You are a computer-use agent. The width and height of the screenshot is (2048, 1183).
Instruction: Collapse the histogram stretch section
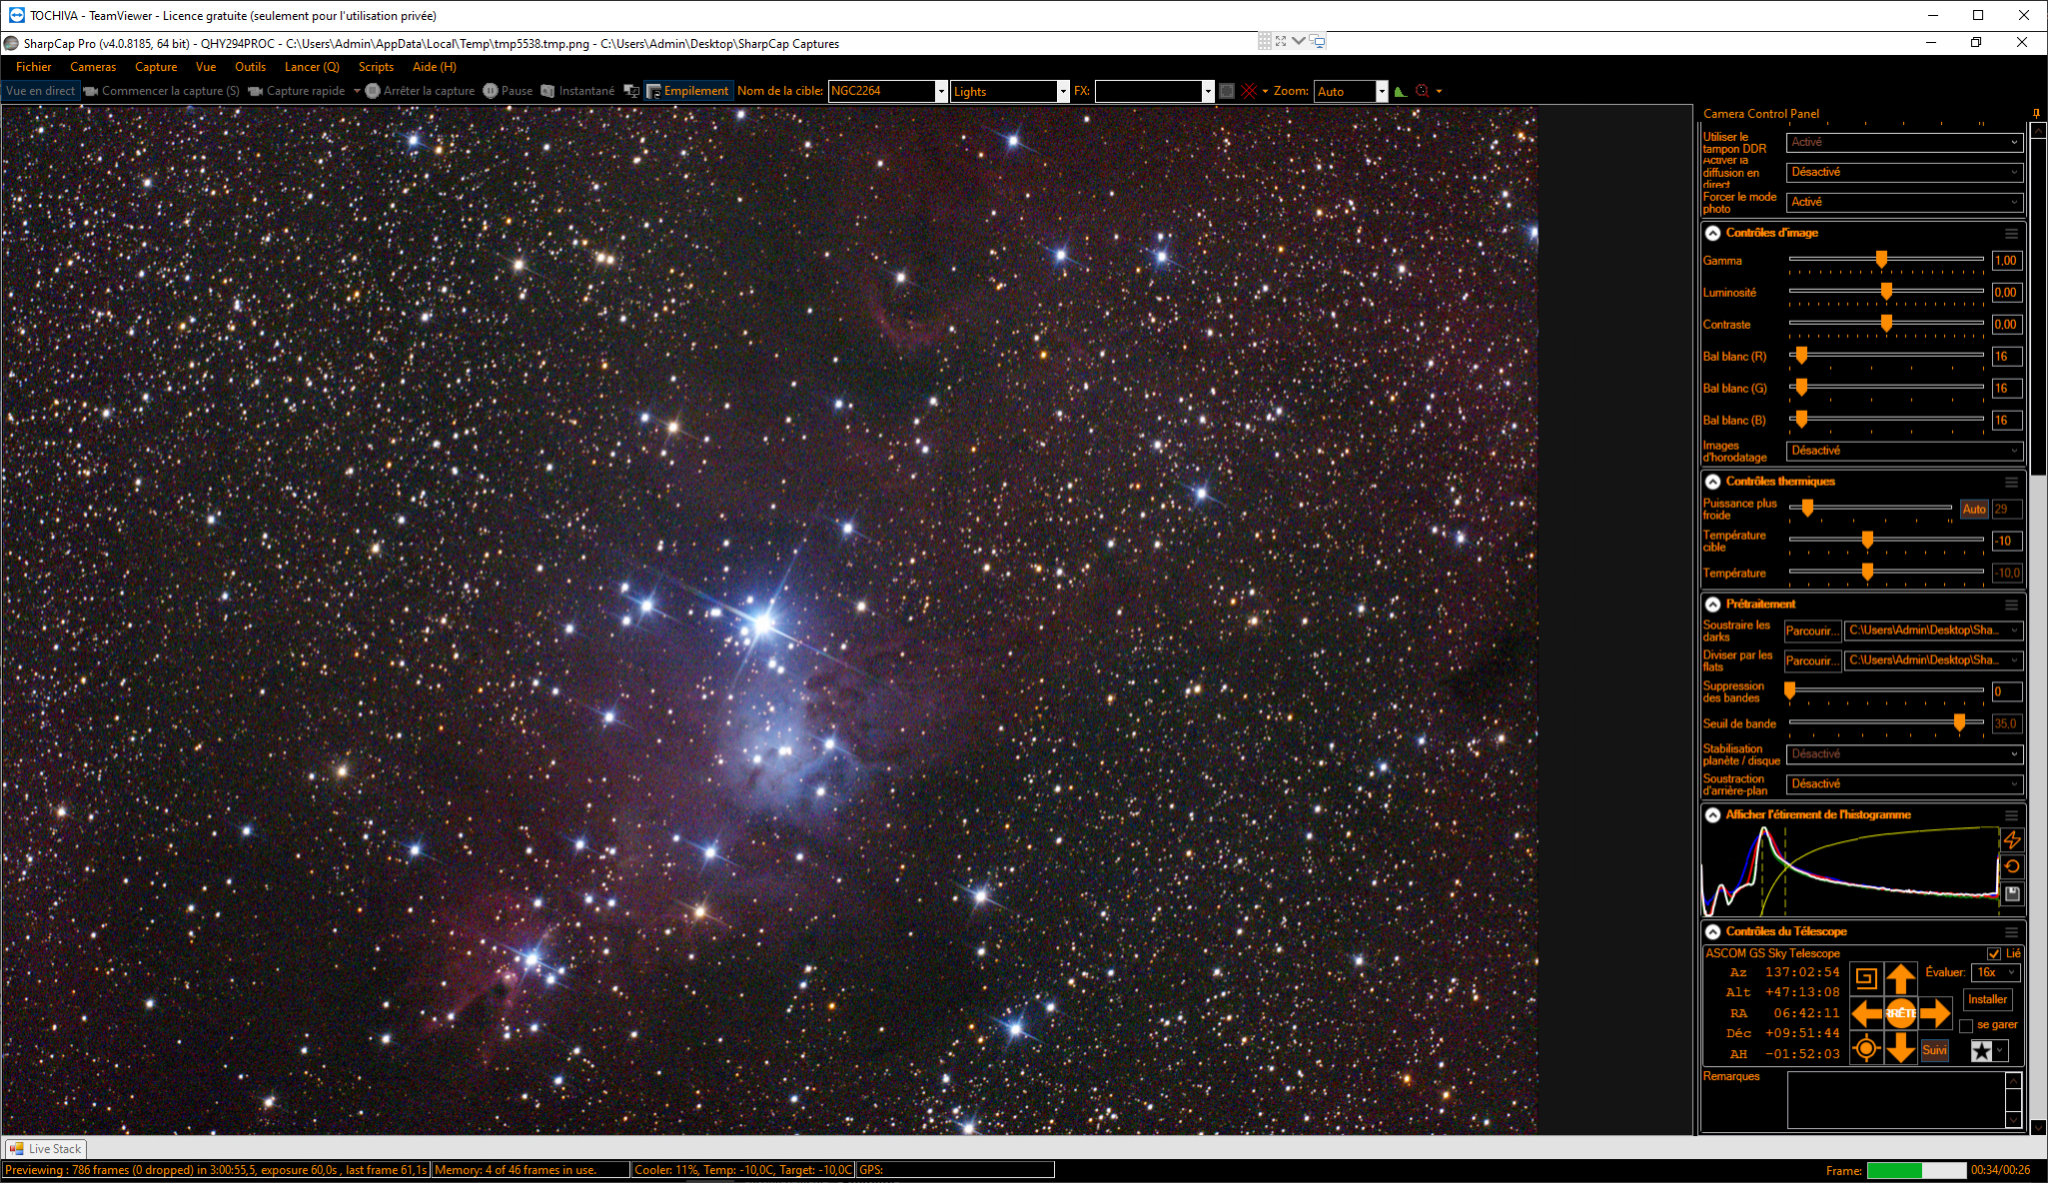click(x=1713, y=815)
